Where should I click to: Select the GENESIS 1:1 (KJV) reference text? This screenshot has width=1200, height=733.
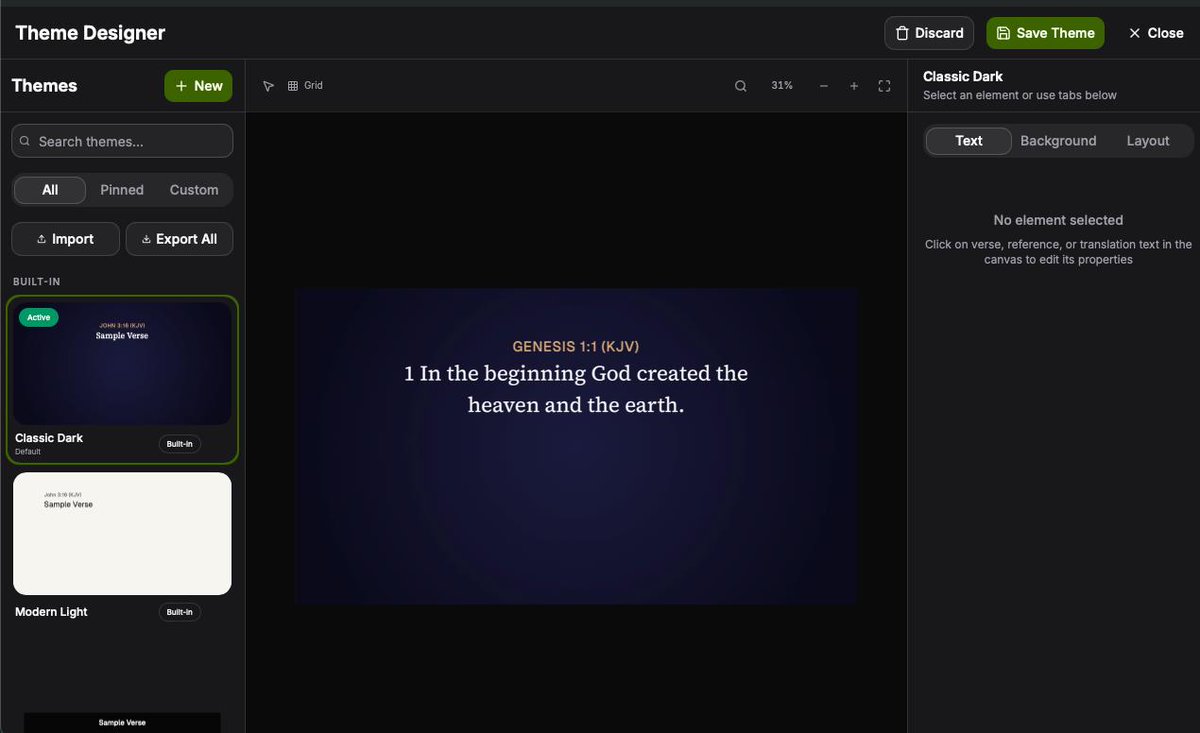point(576,347)
